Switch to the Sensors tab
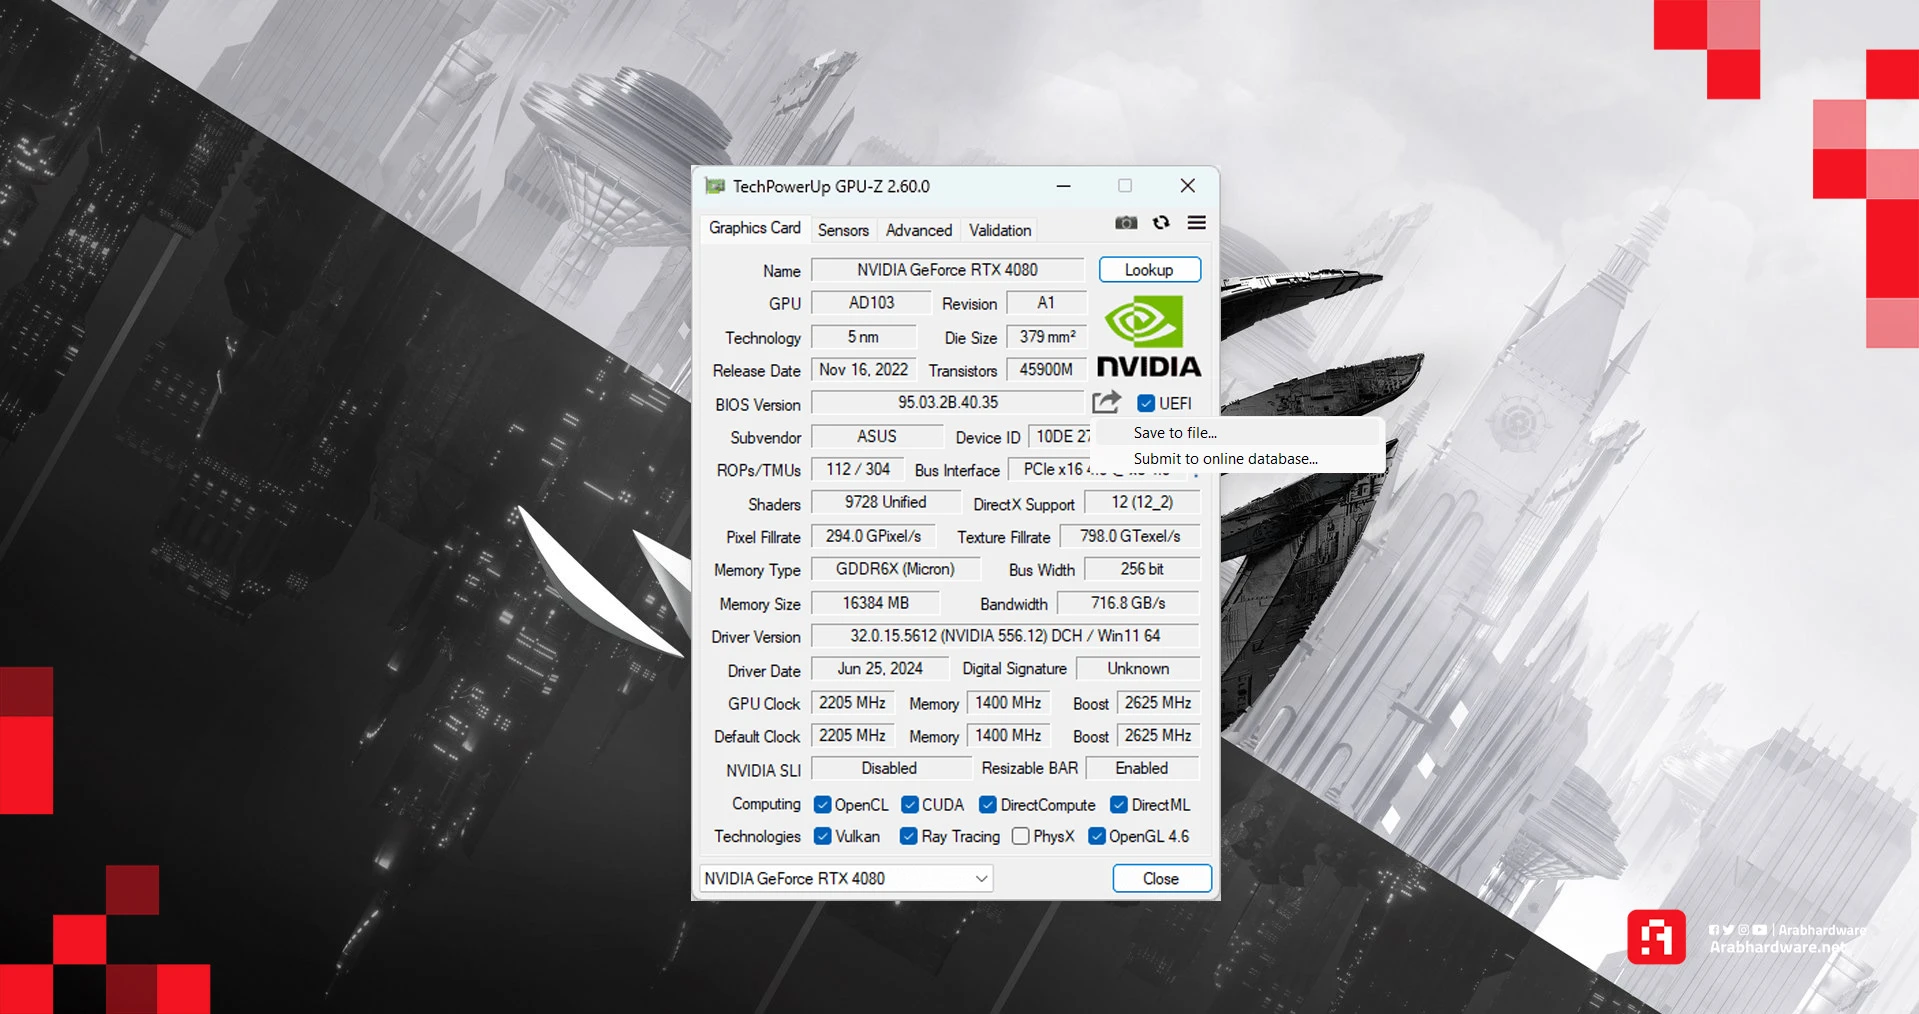1919x1014 pixels. pos(843,230)
